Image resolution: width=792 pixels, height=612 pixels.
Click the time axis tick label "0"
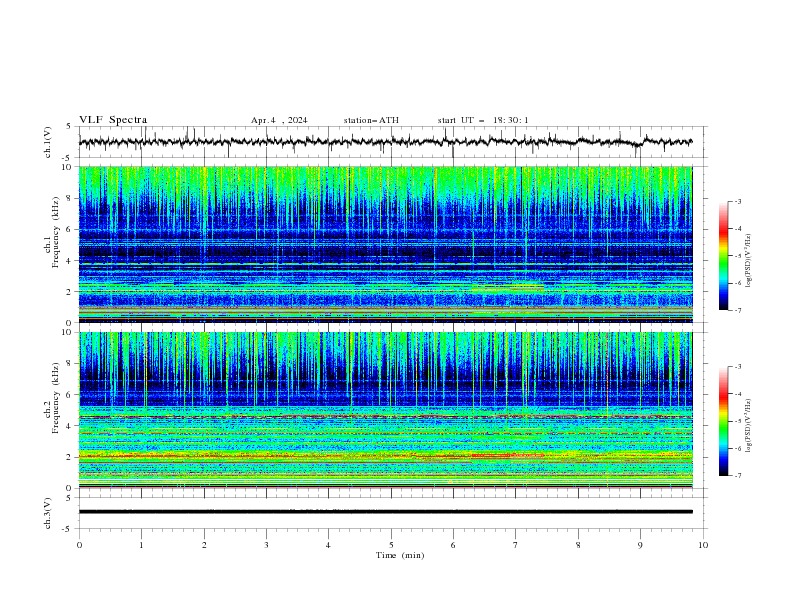pyautogui.click(x=79, y=545)
